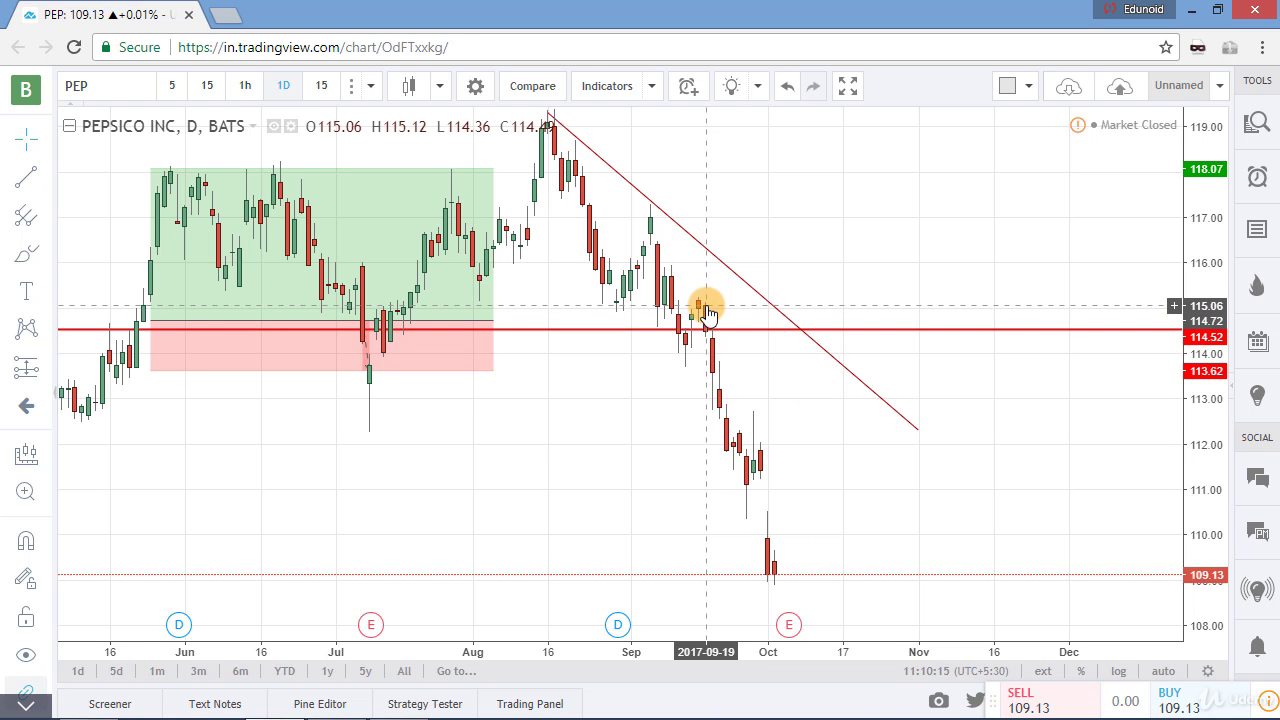Set date range to 1d
1280x720 pixels.
coord(78,671)
